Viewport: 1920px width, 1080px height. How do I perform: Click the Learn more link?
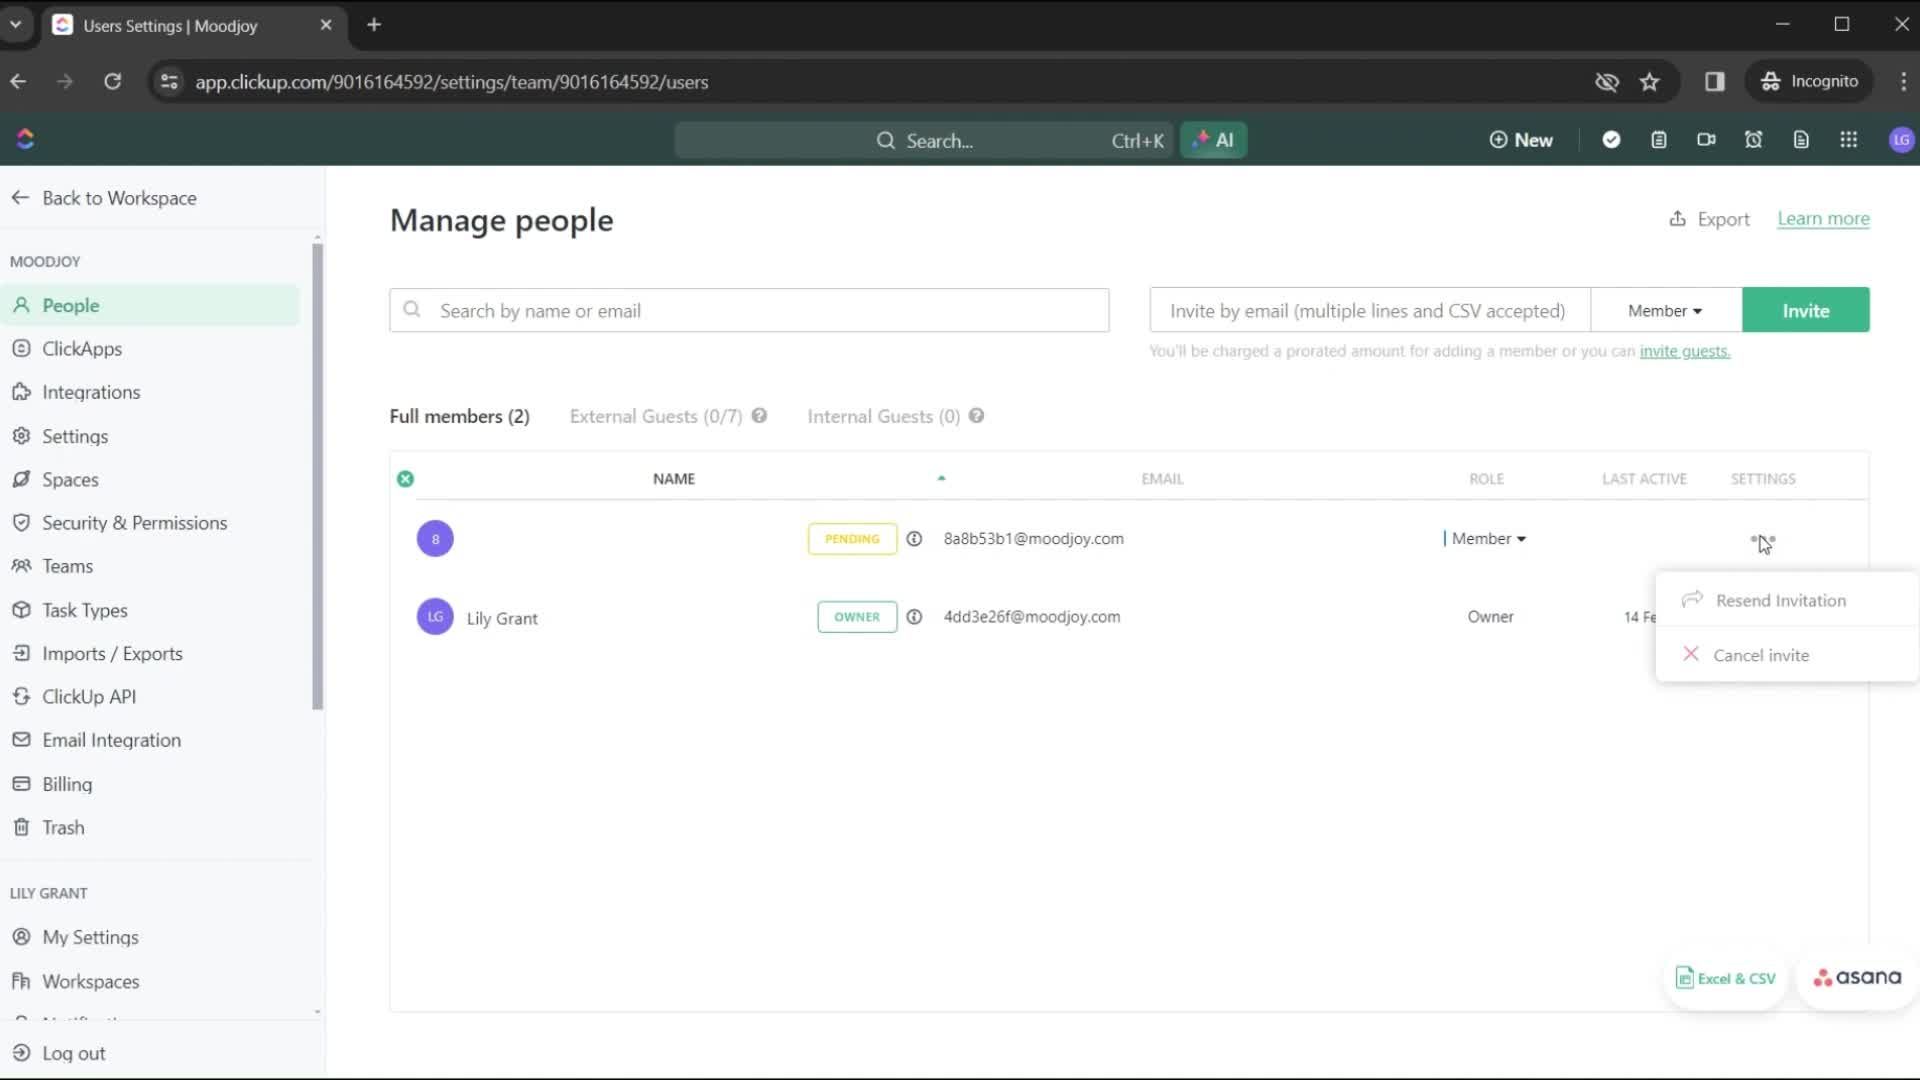pos(1824,218)
